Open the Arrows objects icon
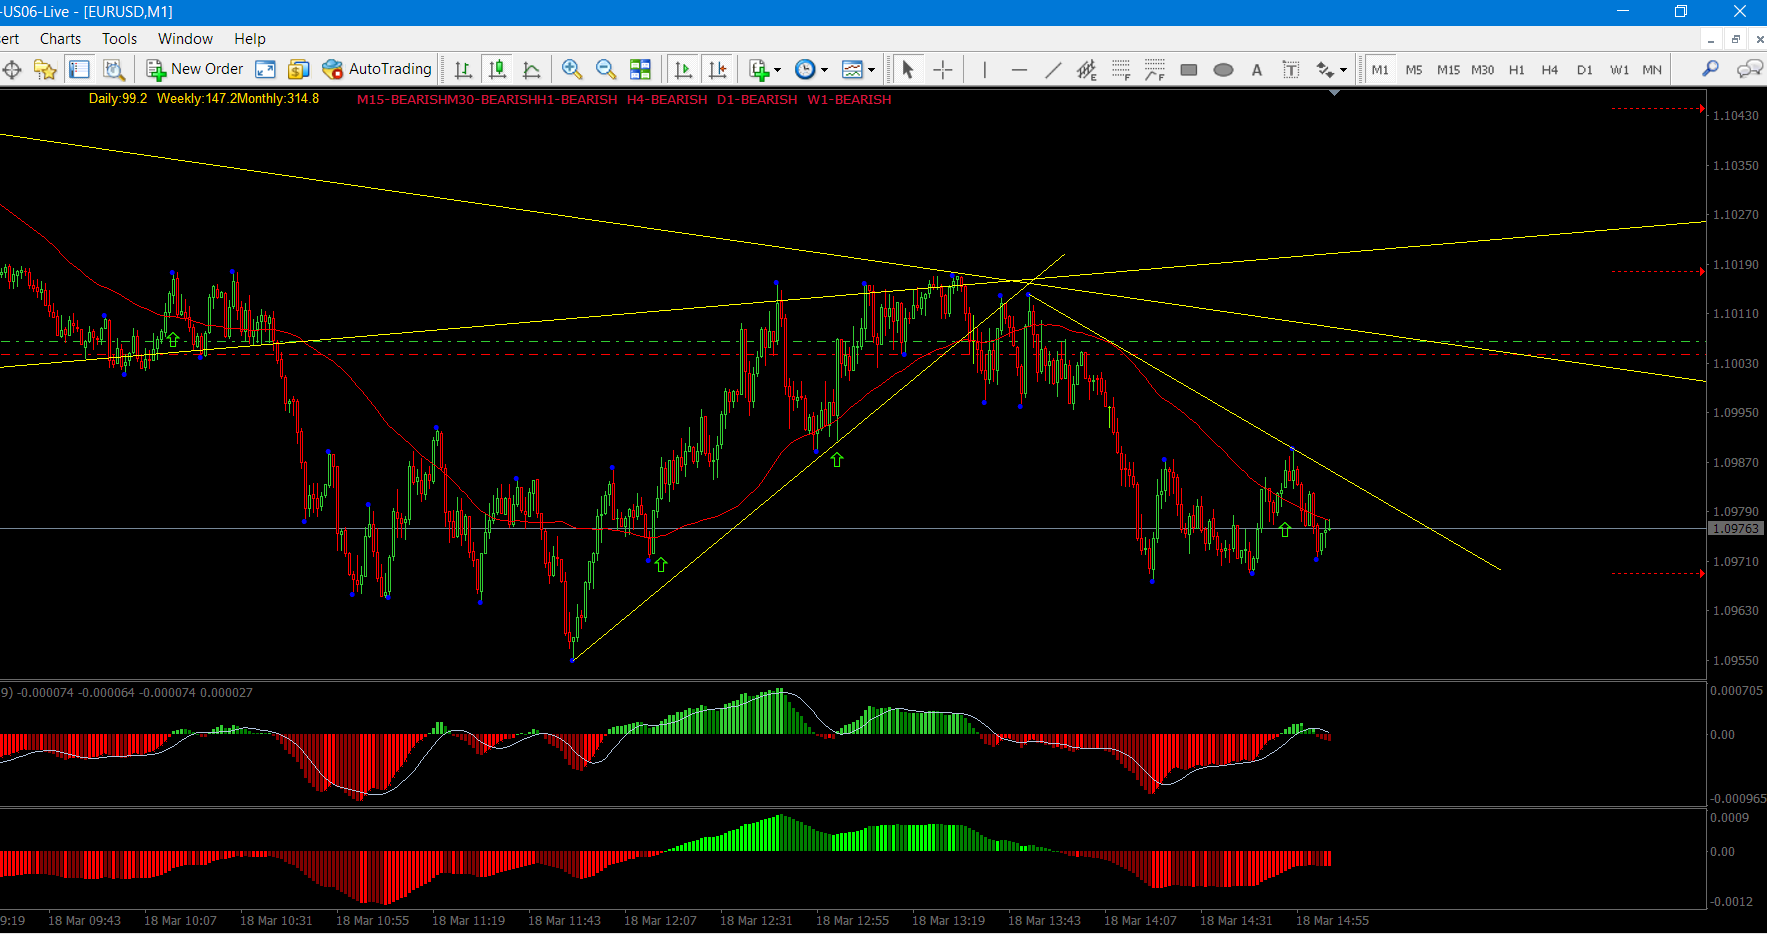 coord(1325,69)
